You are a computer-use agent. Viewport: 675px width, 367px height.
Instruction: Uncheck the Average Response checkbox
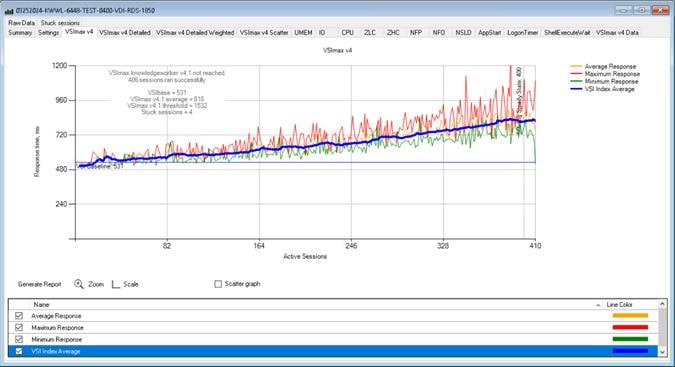[19, 316]
